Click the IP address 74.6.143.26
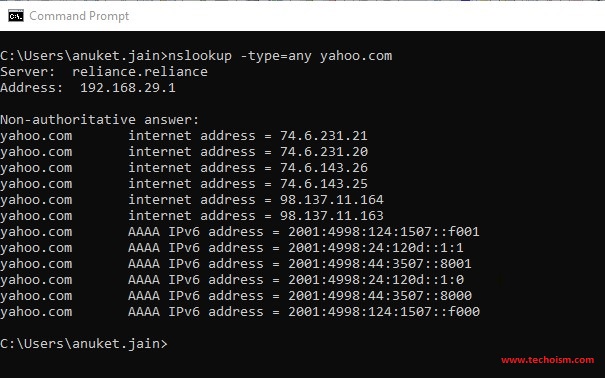This screenshot has height=378, width=605. click(x=324, y=168)
